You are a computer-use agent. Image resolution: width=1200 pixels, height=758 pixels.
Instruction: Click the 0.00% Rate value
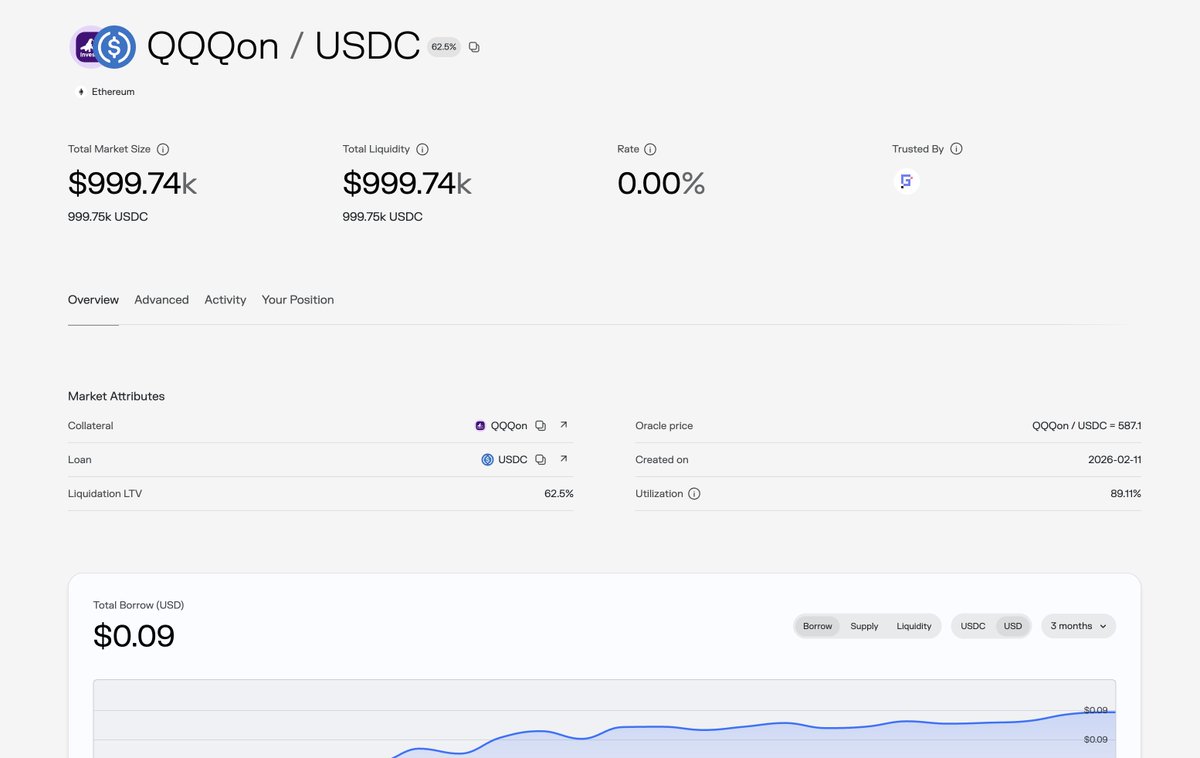click(x=661, y=183)
